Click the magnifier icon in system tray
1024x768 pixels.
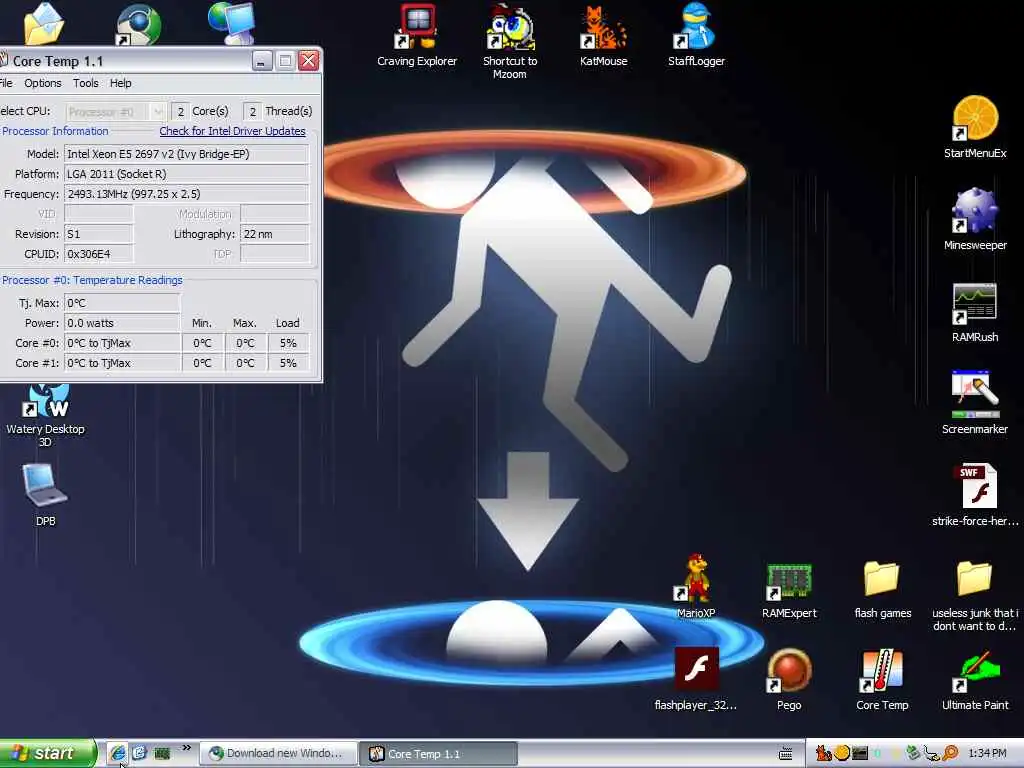pos(951,754)
